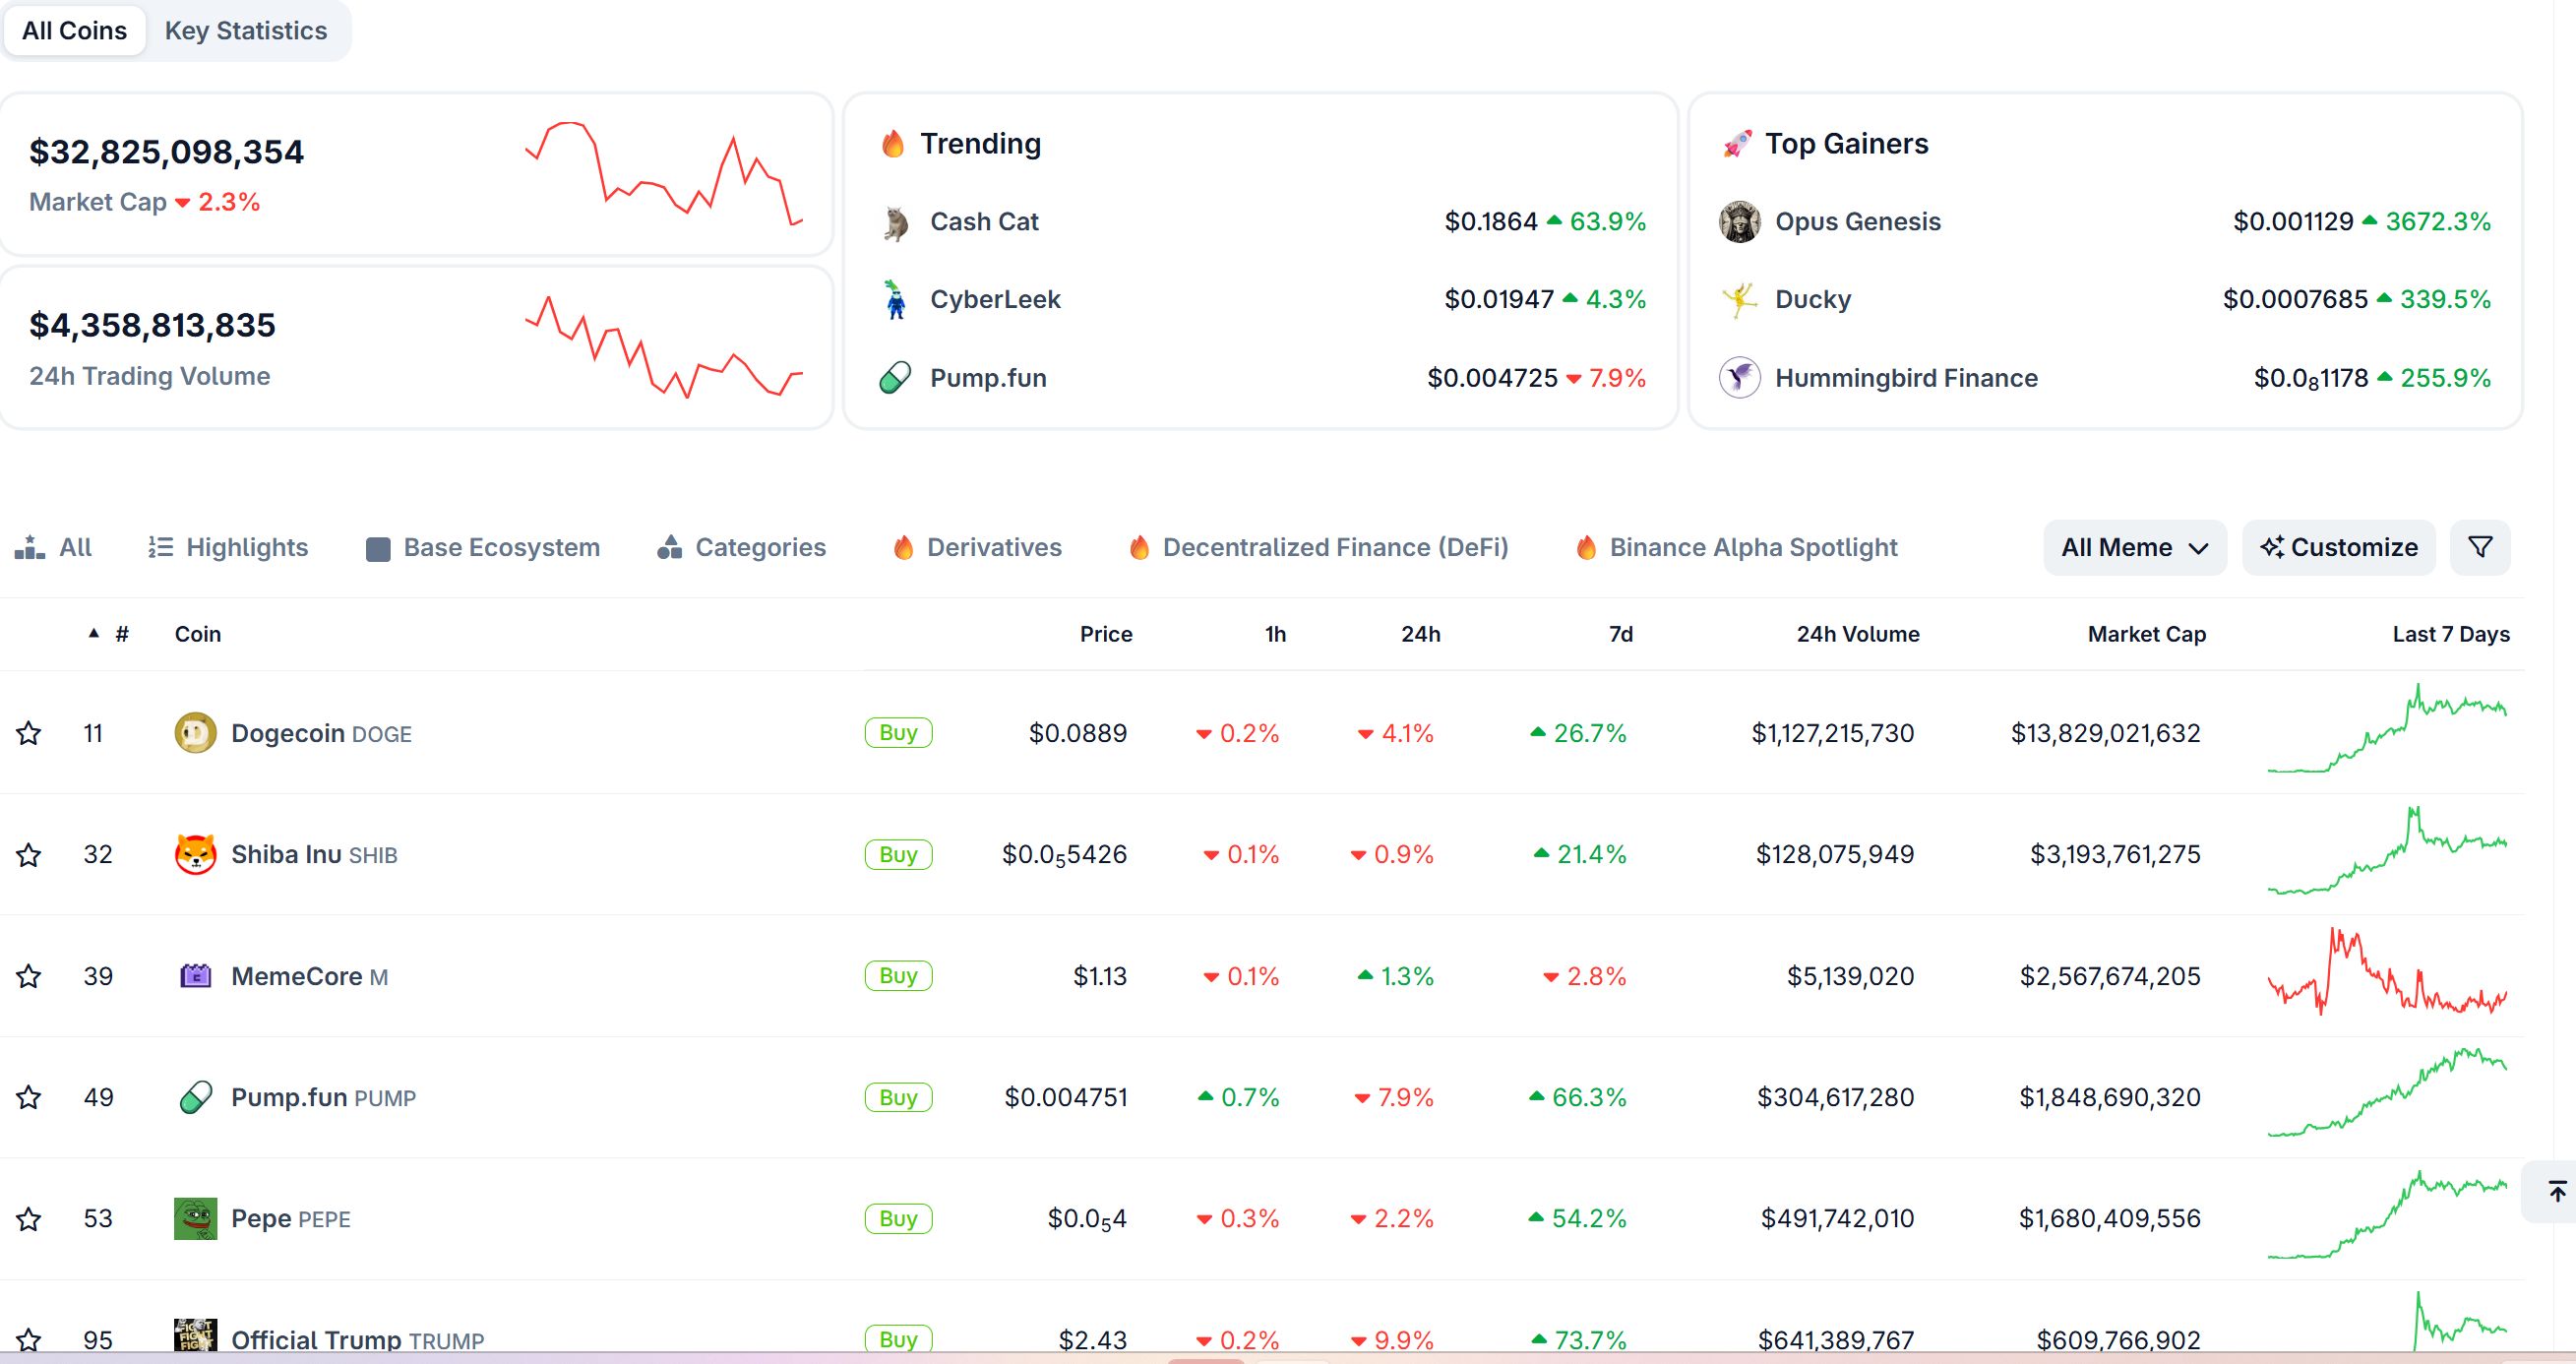2576x1364 pixels.
Task: Open the MemeCore M coin page
Action: 309,976
